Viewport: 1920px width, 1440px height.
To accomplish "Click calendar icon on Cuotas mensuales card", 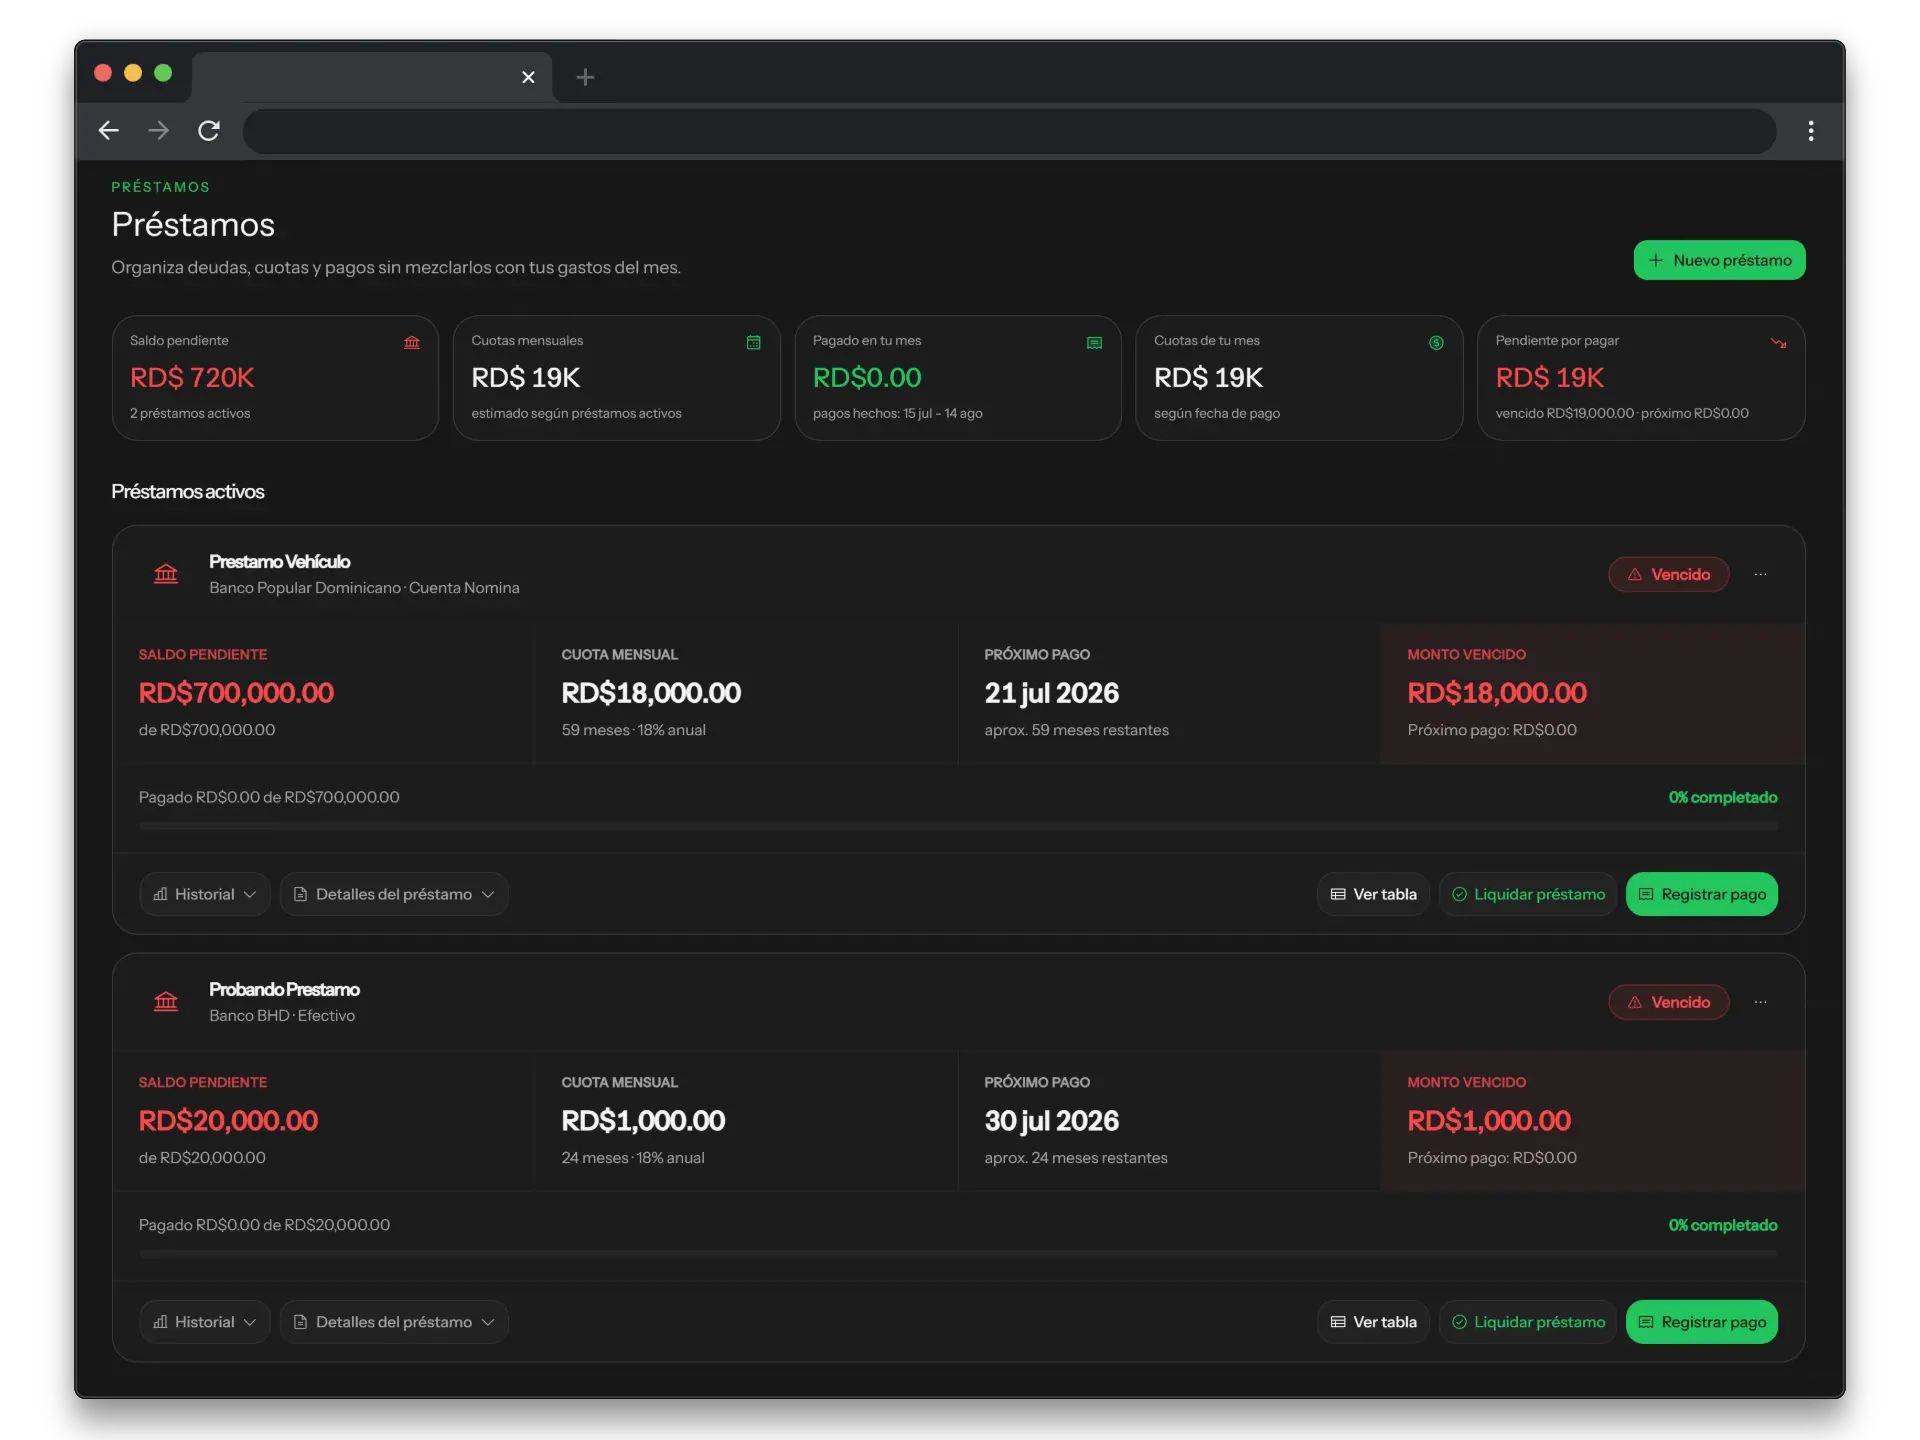I will click(x=753, y=342).
